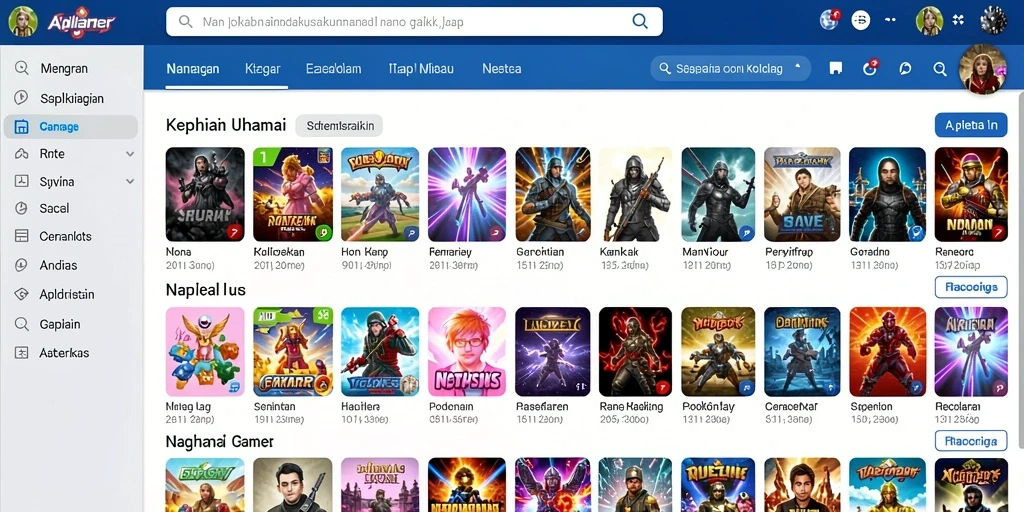
Task: Click the Saplkiagian sidebar icon
Action: click(x=22, y=98)
